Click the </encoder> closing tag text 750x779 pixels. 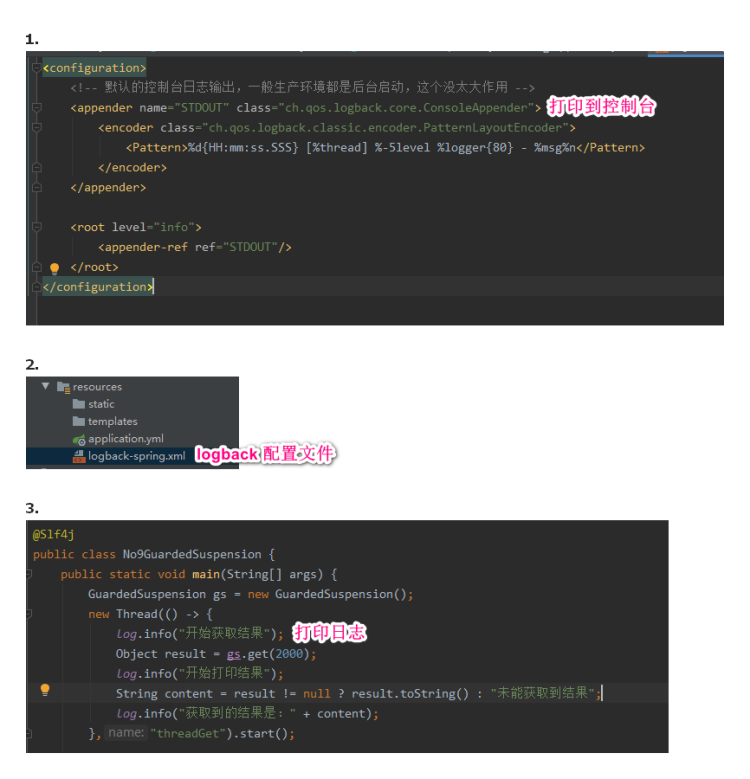(x=132, y=167)
